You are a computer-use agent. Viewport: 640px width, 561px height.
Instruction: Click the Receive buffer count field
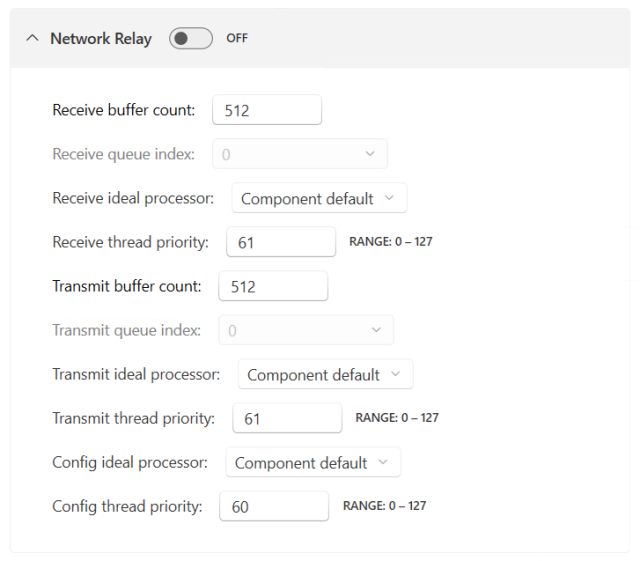pyautogui.click(x=267, y=110)
